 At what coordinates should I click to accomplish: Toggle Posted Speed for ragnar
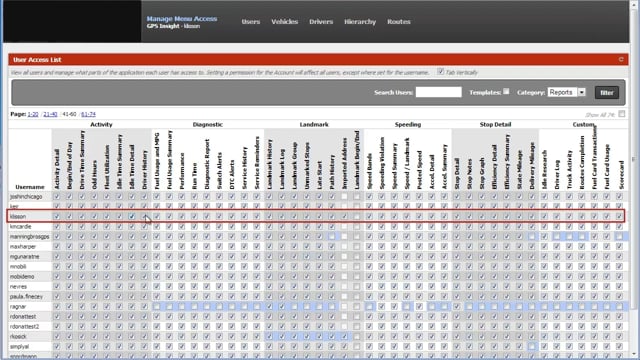(419, 306)
